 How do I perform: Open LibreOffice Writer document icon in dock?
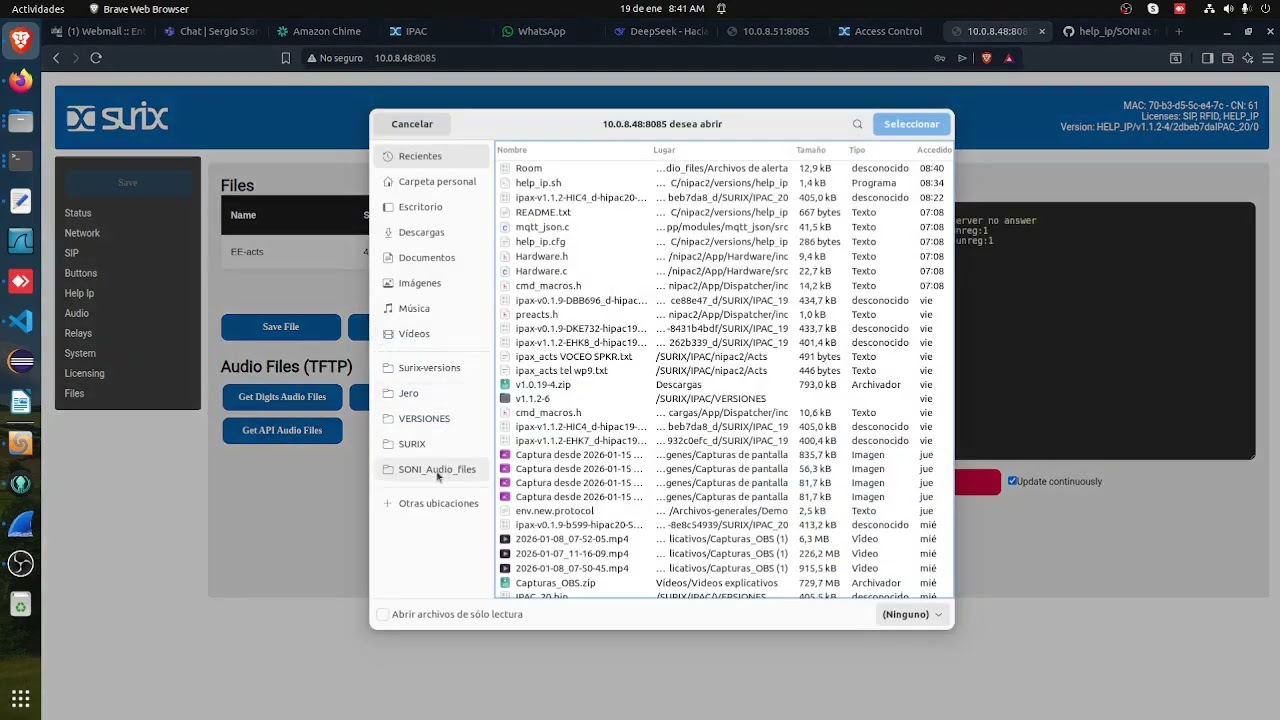[20, 402]
